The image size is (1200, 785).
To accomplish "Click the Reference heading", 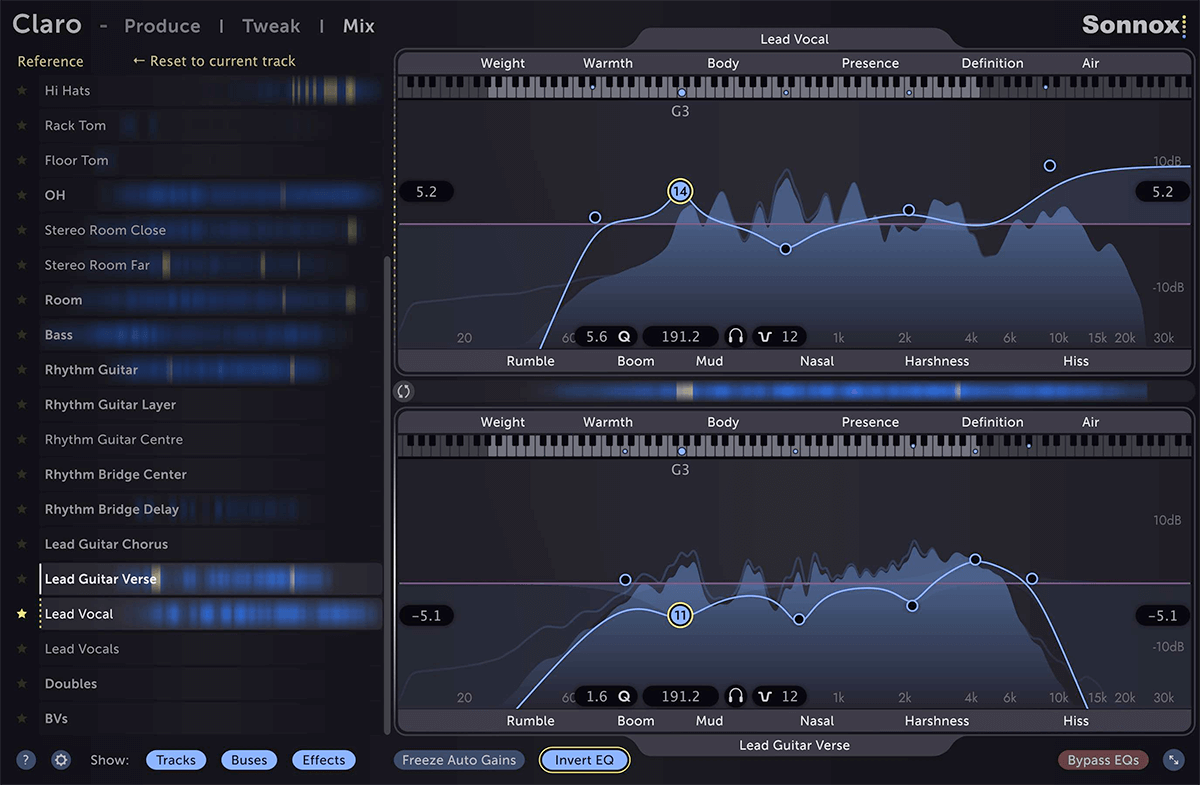I will (51, 61).
